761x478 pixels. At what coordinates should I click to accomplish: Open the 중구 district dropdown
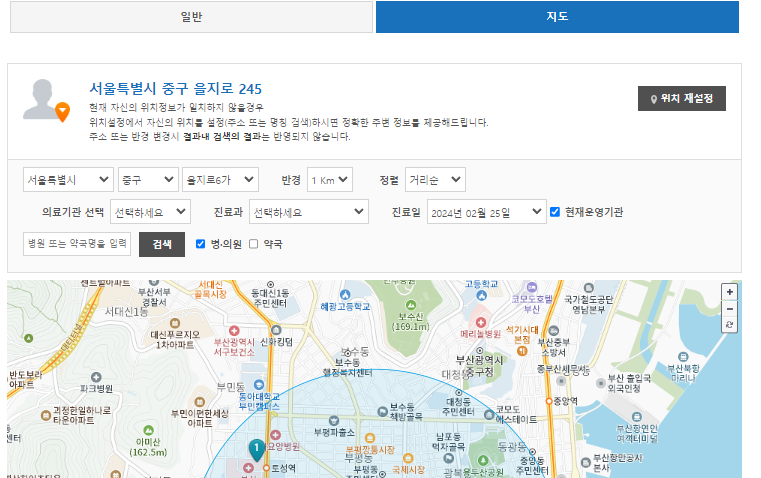148,180
